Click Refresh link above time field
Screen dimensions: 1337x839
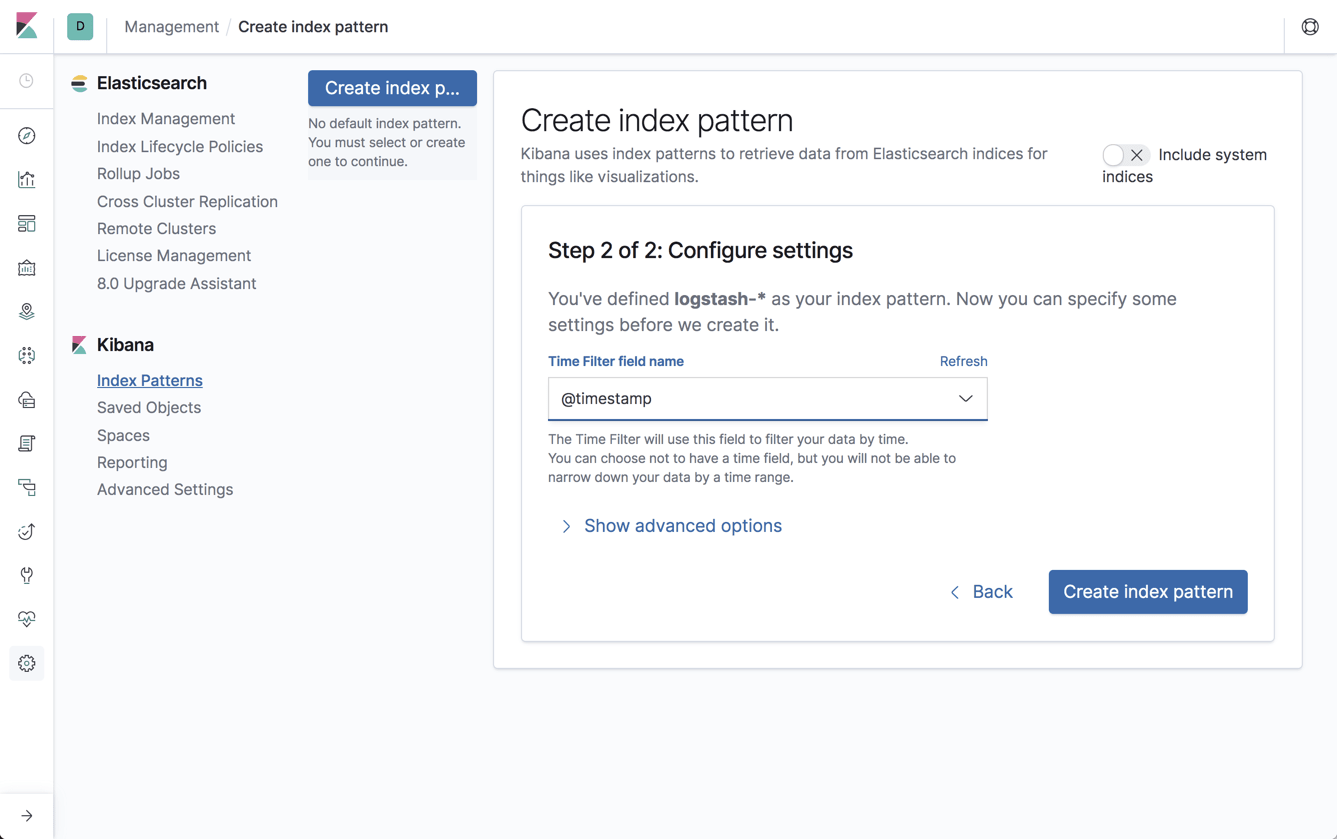(x=963, y=362)
